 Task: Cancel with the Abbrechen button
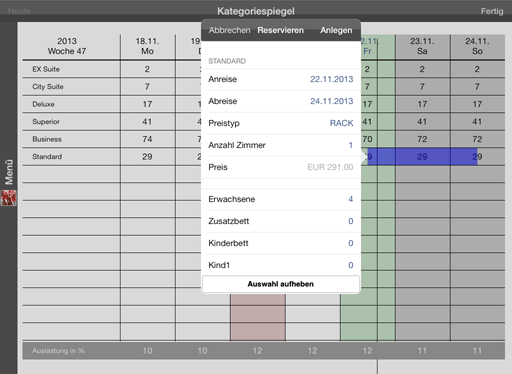pos(229,30)
